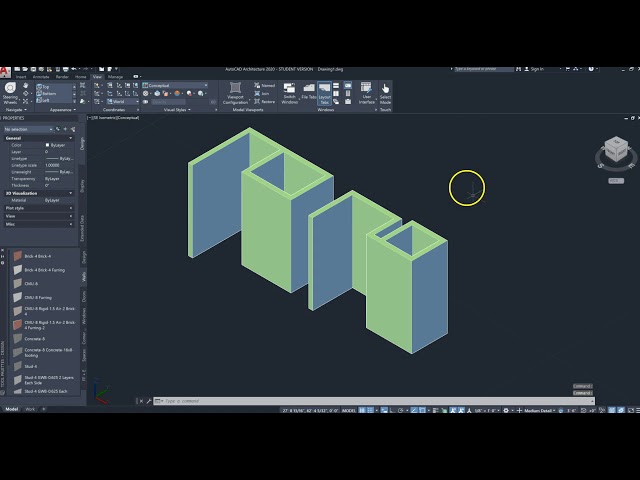Image resolution: width=640 pixels, height=480 pixels.
Task: Switch to the Model layout tab
Action: click(11, 409)
